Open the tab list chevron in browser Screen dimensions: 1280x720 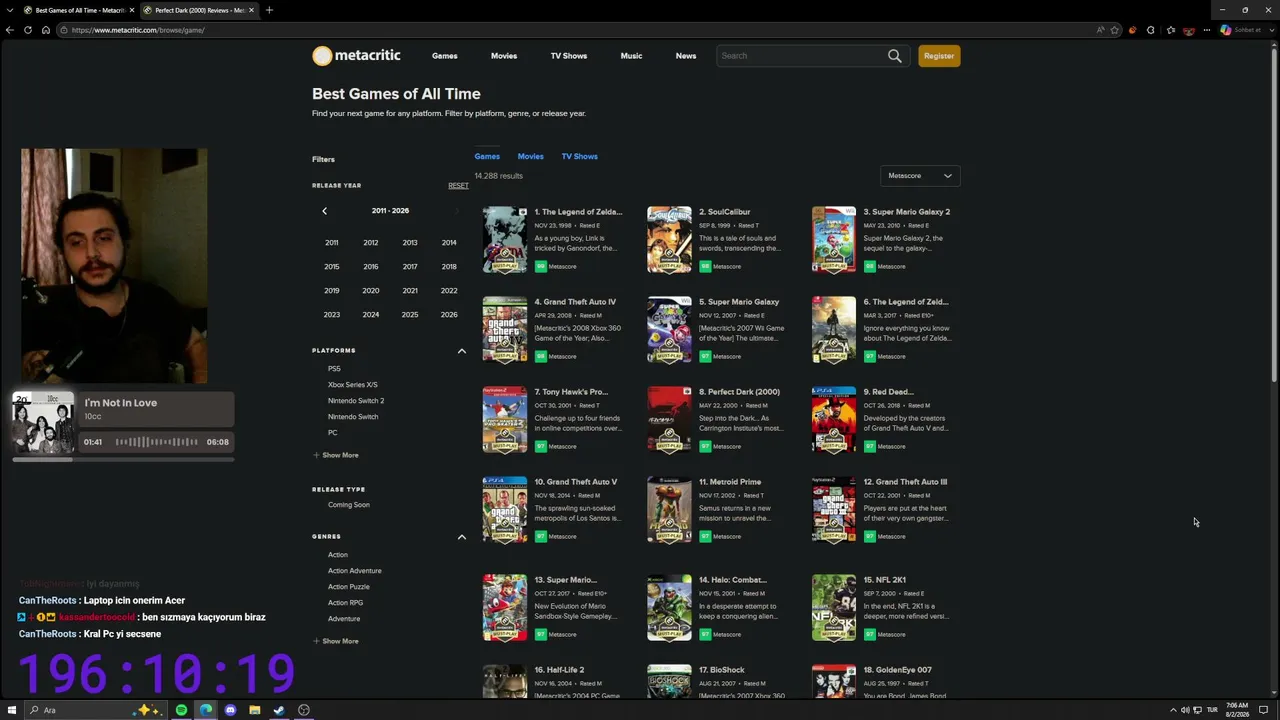click(9, 10)
